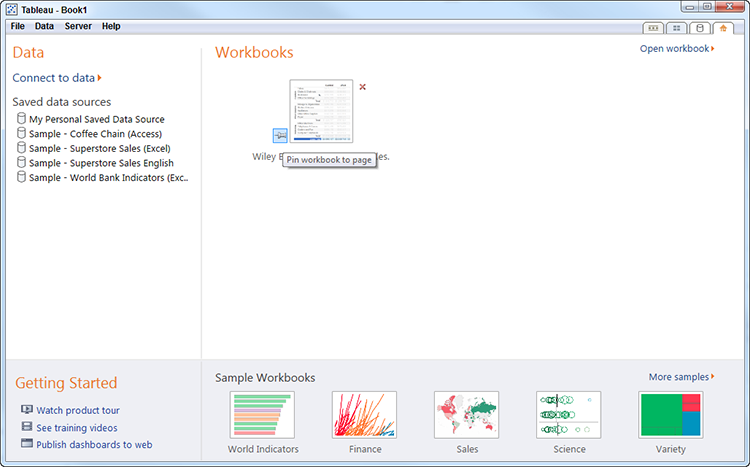This screenshot has height=467, width=750.
Task: Open the recent Wiley workbook thumbnail
Action: click(x=321, y=111)
